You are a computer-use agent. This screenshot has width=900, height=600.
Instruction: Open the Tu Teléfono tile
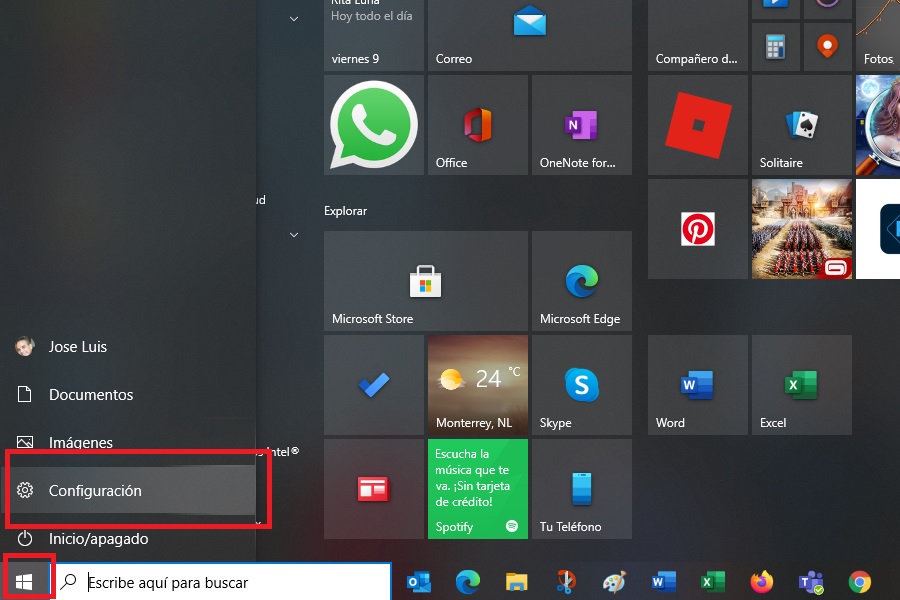(581, 489)
